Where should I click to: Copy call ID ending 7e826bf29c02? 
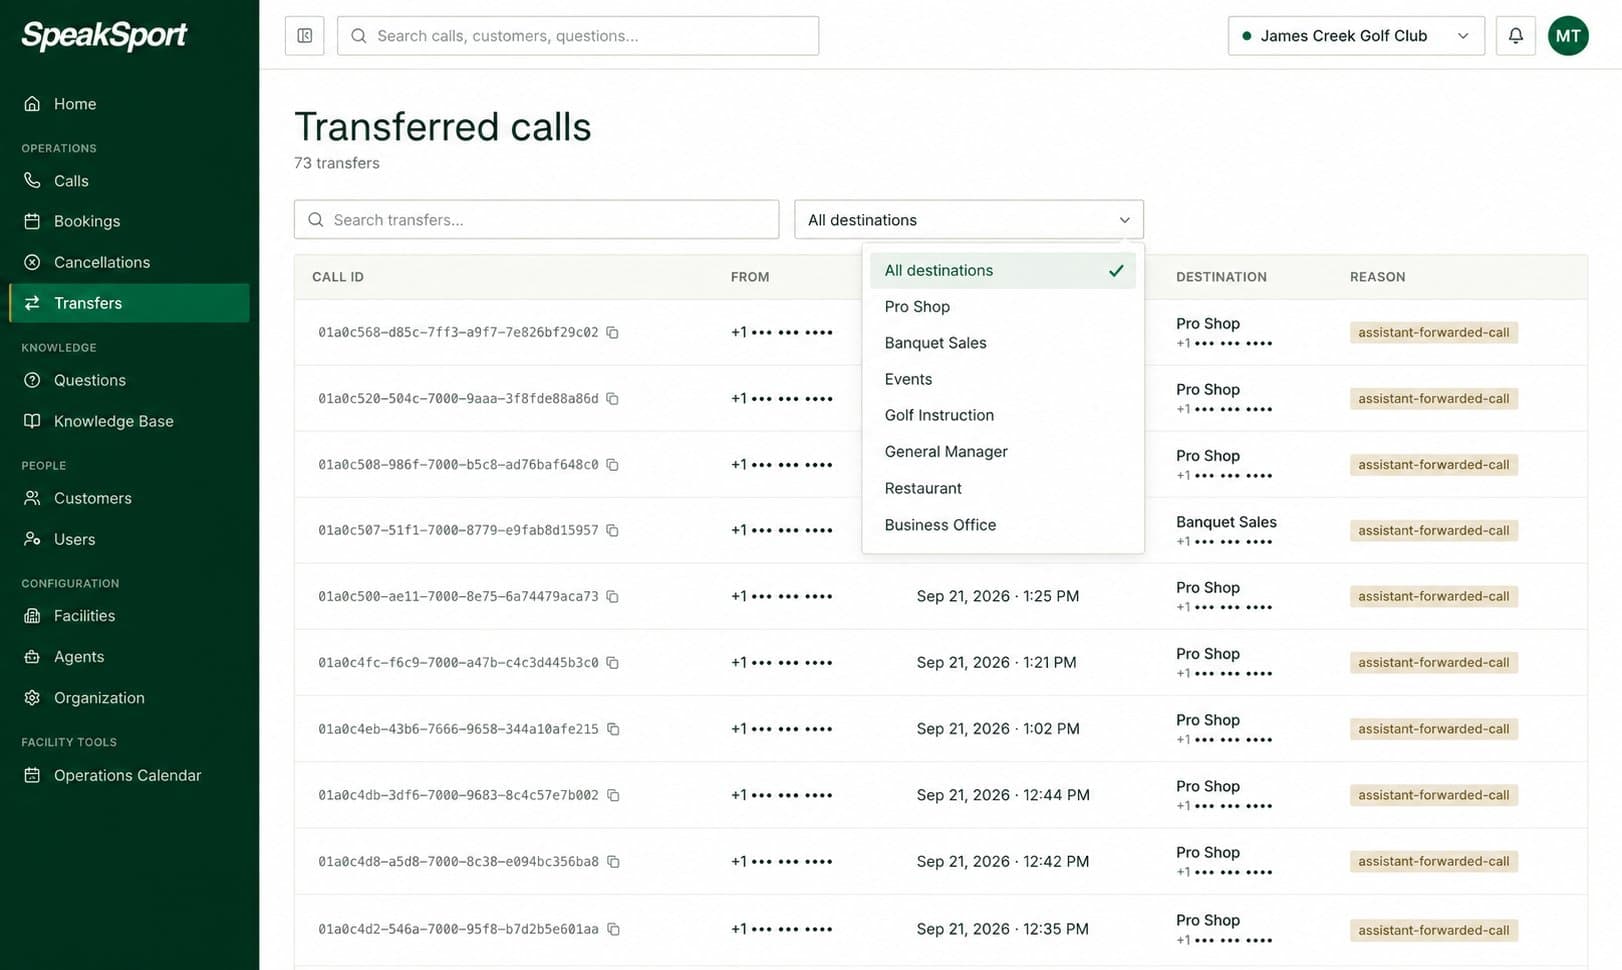coord(613,332)
